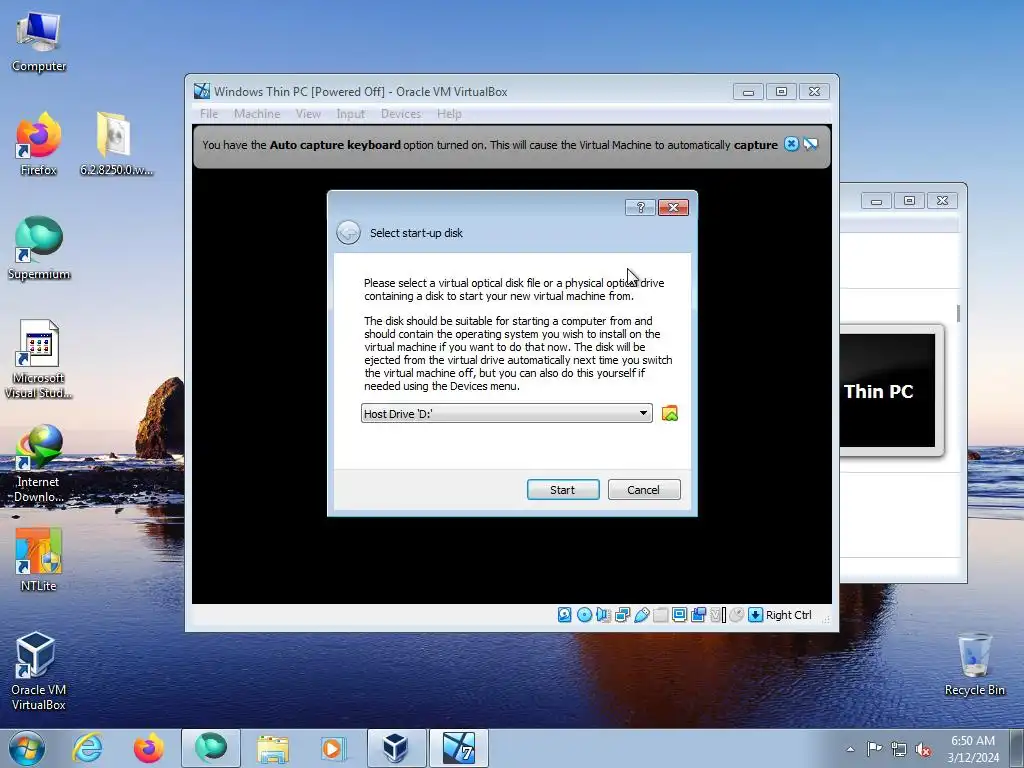Open the Action Center flag icon
The width and height of the screenshot is (1024, 768).
pyautogui.click(x=874, y=749)
